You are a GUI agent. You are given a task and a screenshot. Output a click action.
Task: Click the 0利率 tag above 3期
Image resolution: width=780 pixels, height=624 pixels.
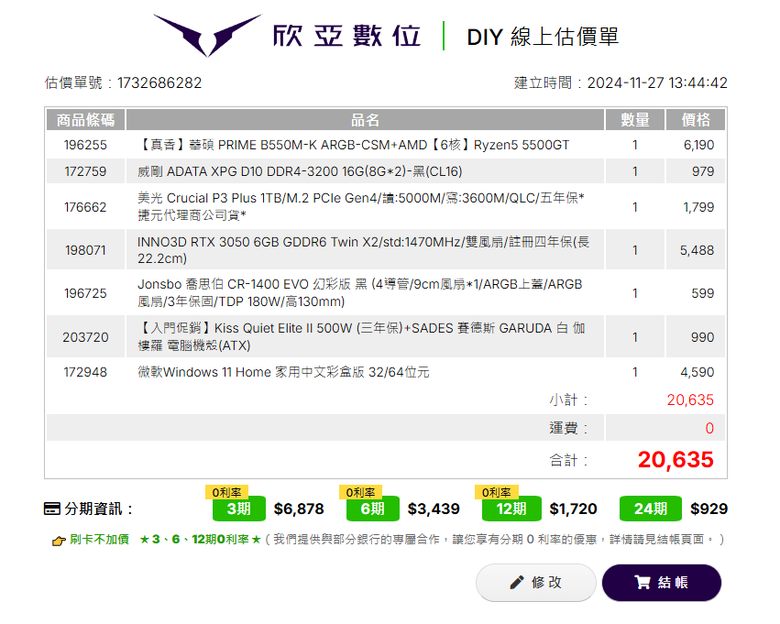[x=226, y=492]
